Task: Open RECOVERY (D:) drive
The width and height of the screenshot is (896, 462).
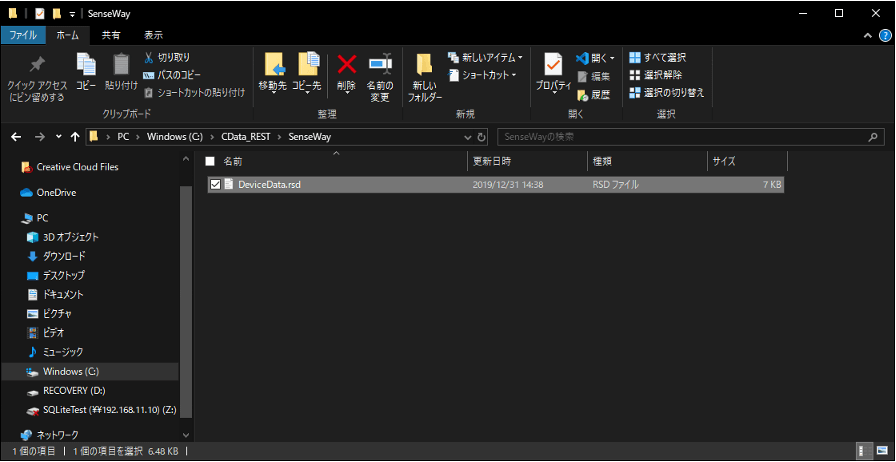Action: pyautogui.click(x=74, y=391)
